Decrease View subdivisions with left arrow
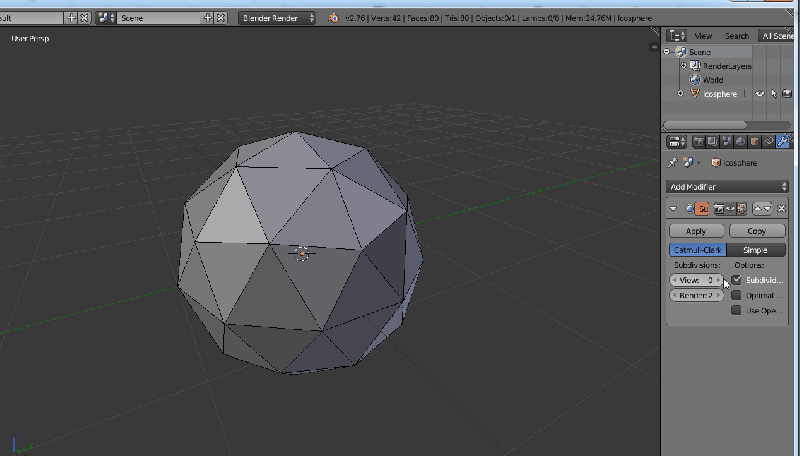Screen dimensions: 800x456 [674, 280]
